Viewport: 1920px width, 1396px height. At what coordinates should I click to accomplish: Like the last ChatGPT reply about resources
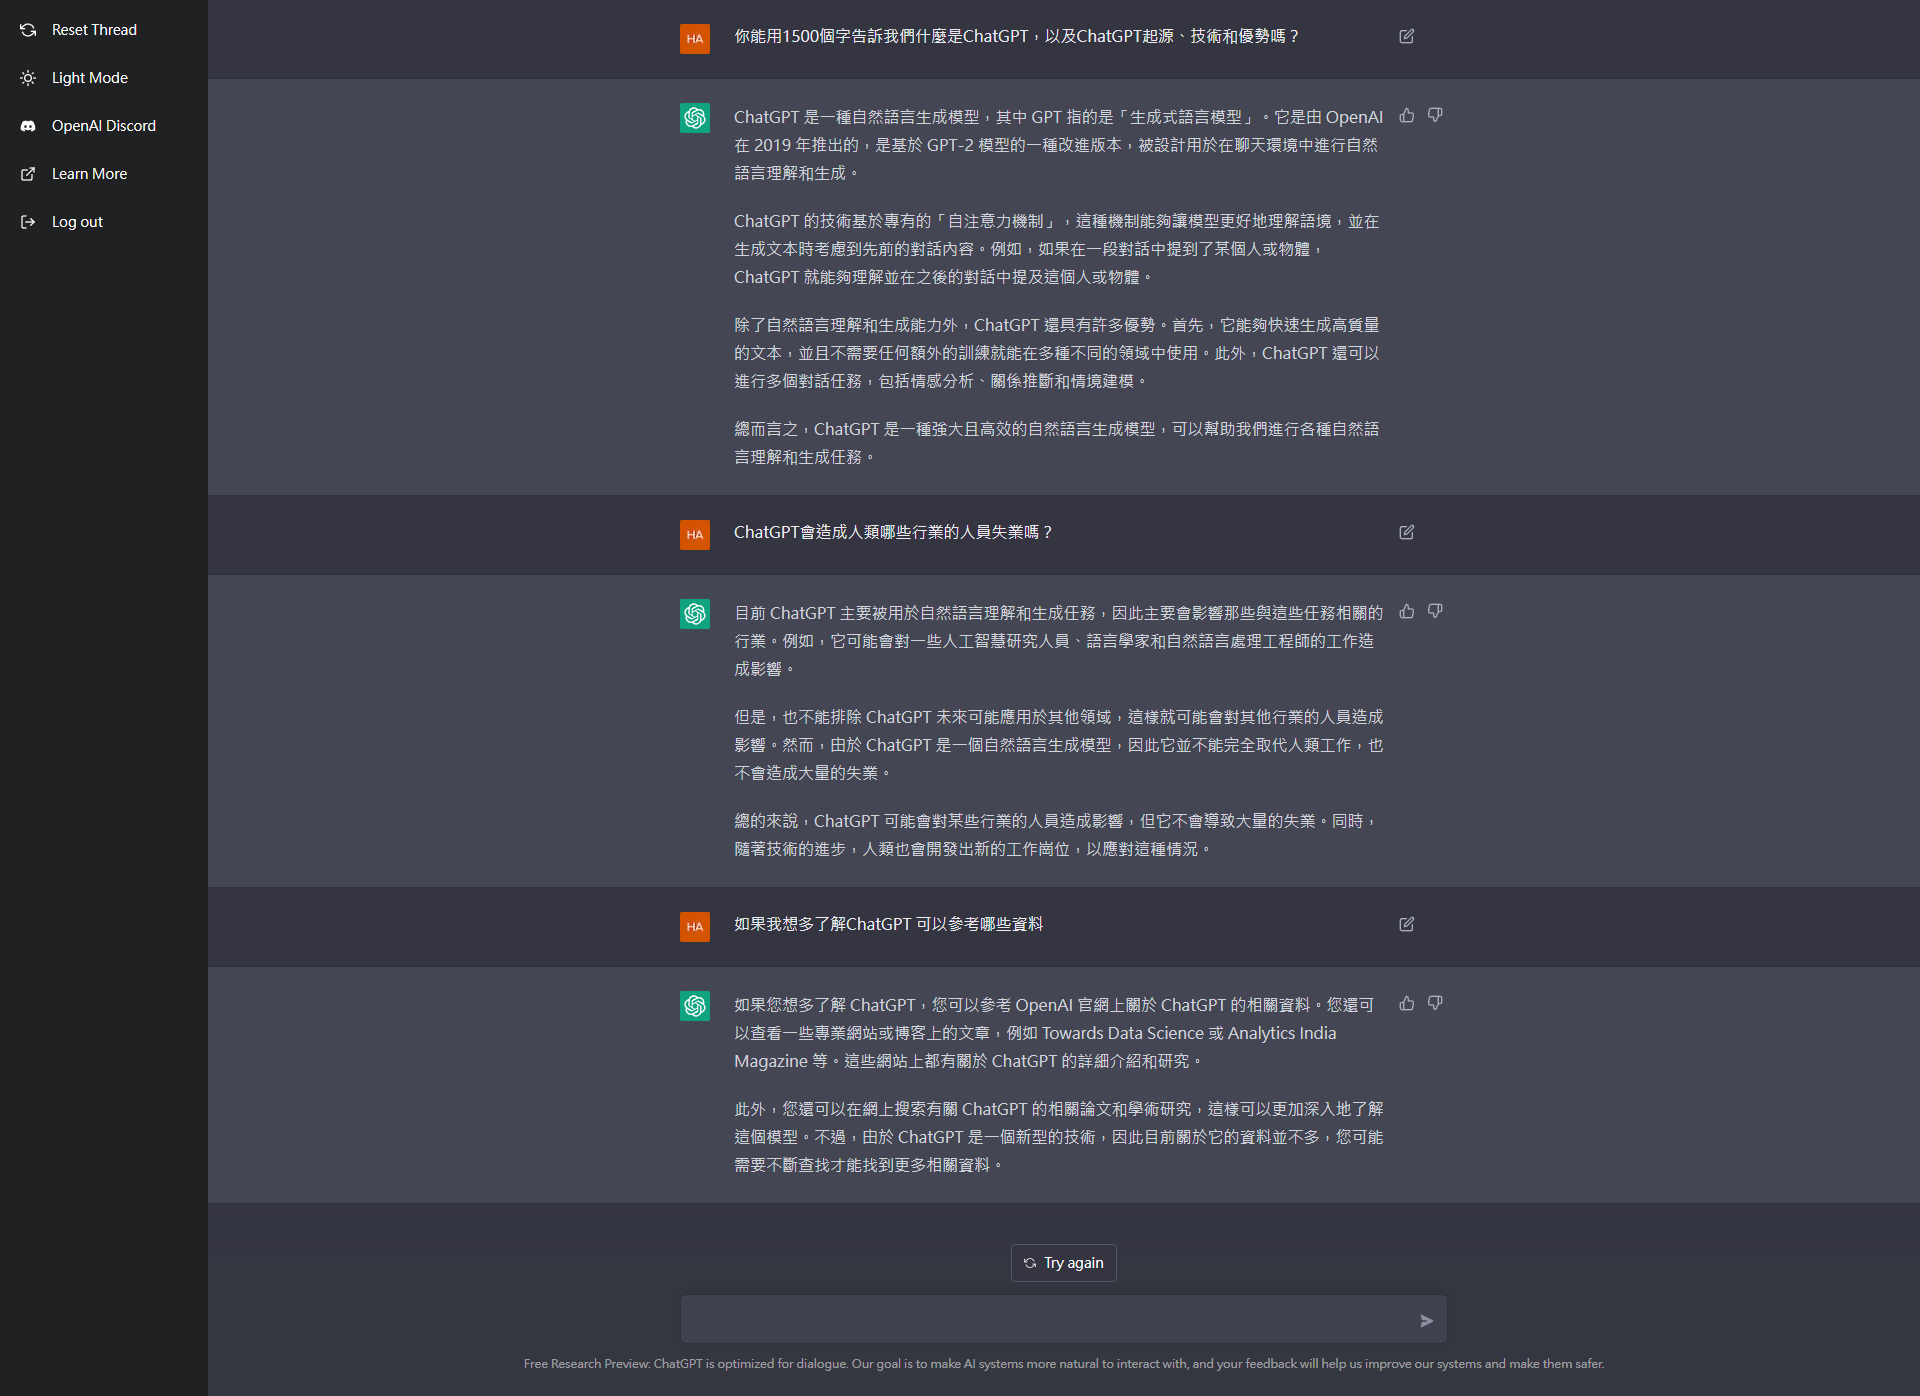pyautogui.click(x=1407, y=1004)
